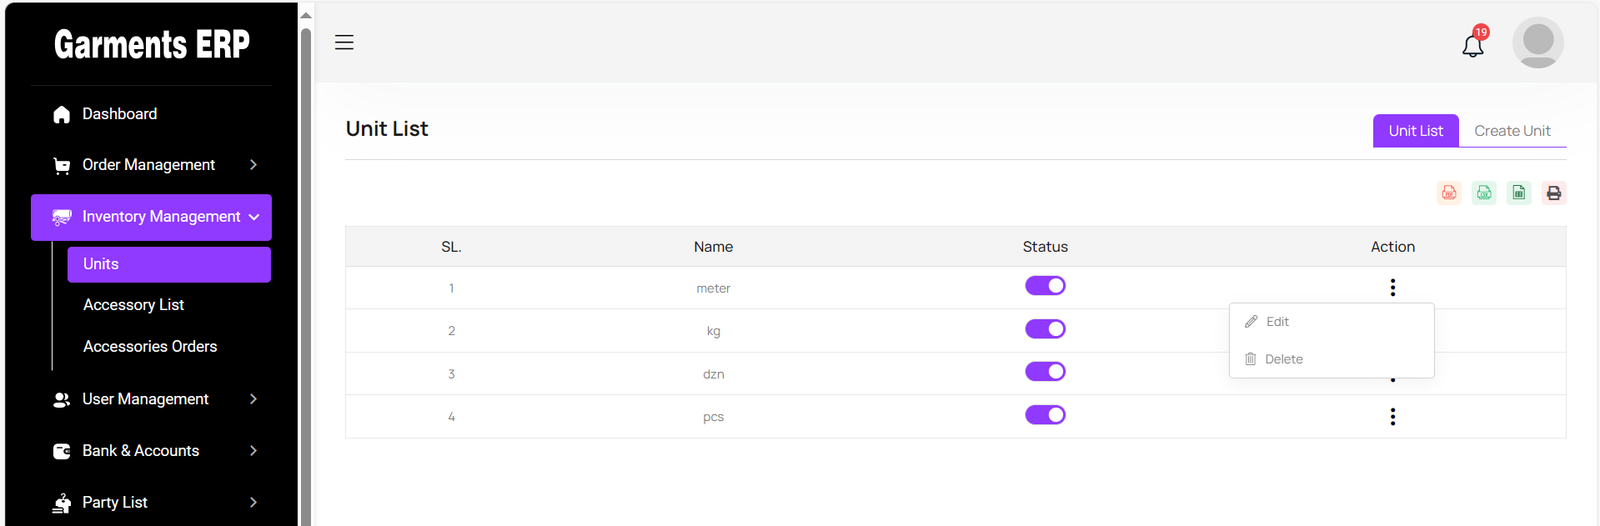This screenshot has height=526, width=1600.
Task: Open action menu for pcs row
Action: 1392,417
